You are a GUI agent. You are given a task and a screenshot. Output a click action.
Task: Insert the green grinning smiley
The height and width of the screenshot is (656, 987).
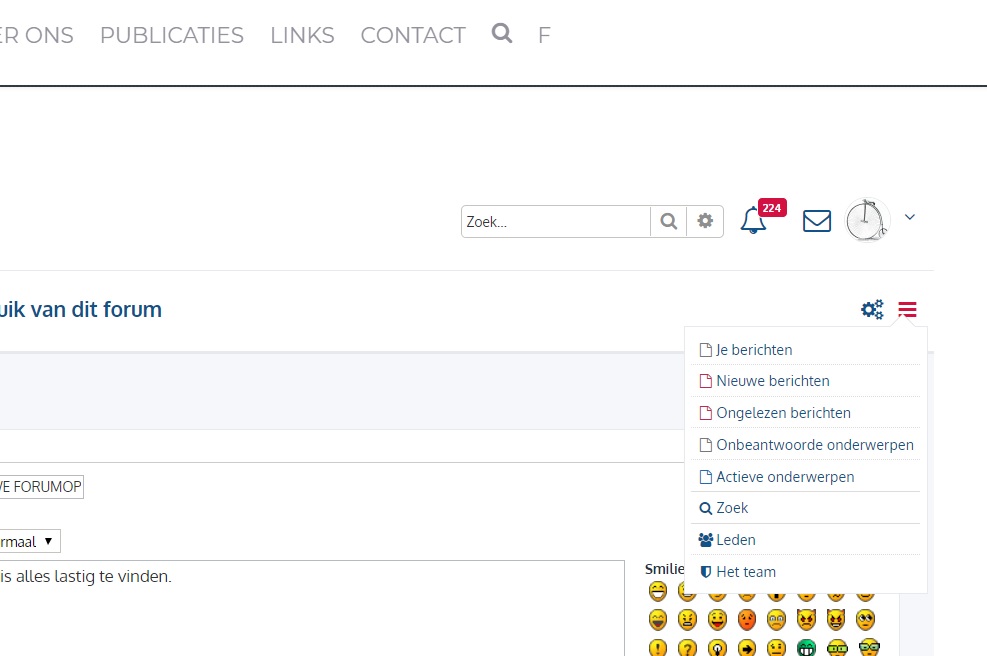807,648
